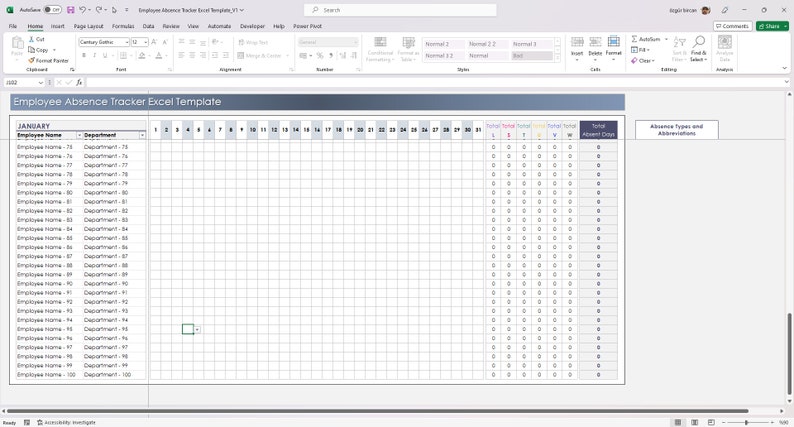
Task: Open the Format cells menu
Action: coord(613,48)
